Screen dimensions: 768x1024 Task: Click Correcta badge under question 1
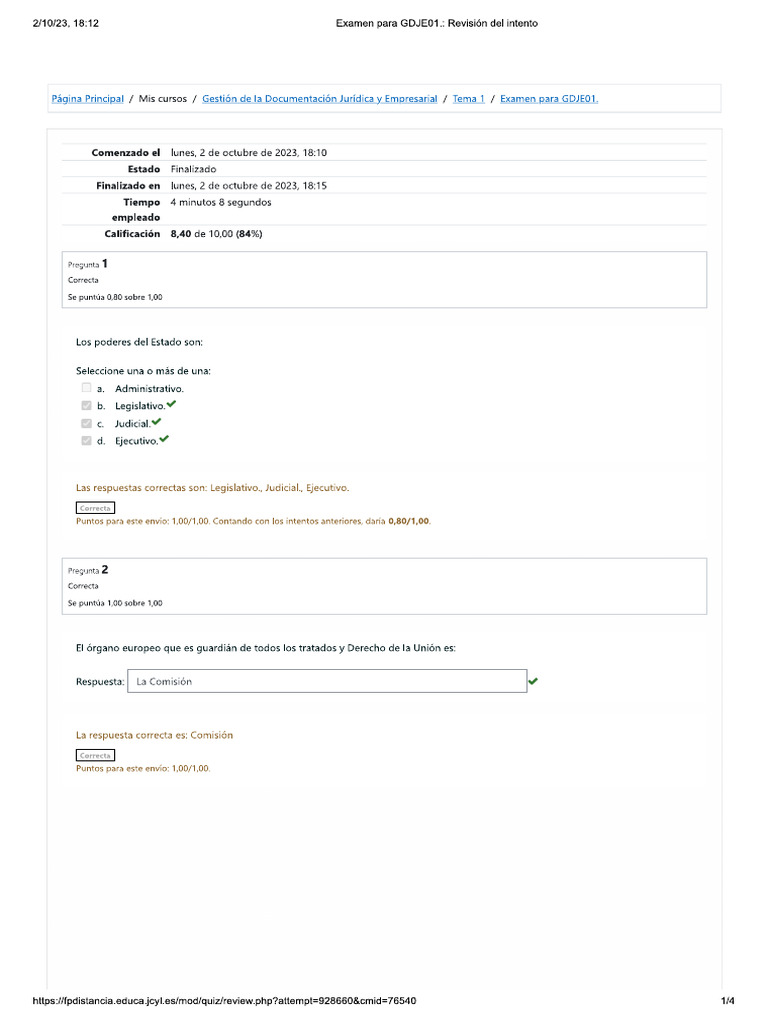[95, 508]
